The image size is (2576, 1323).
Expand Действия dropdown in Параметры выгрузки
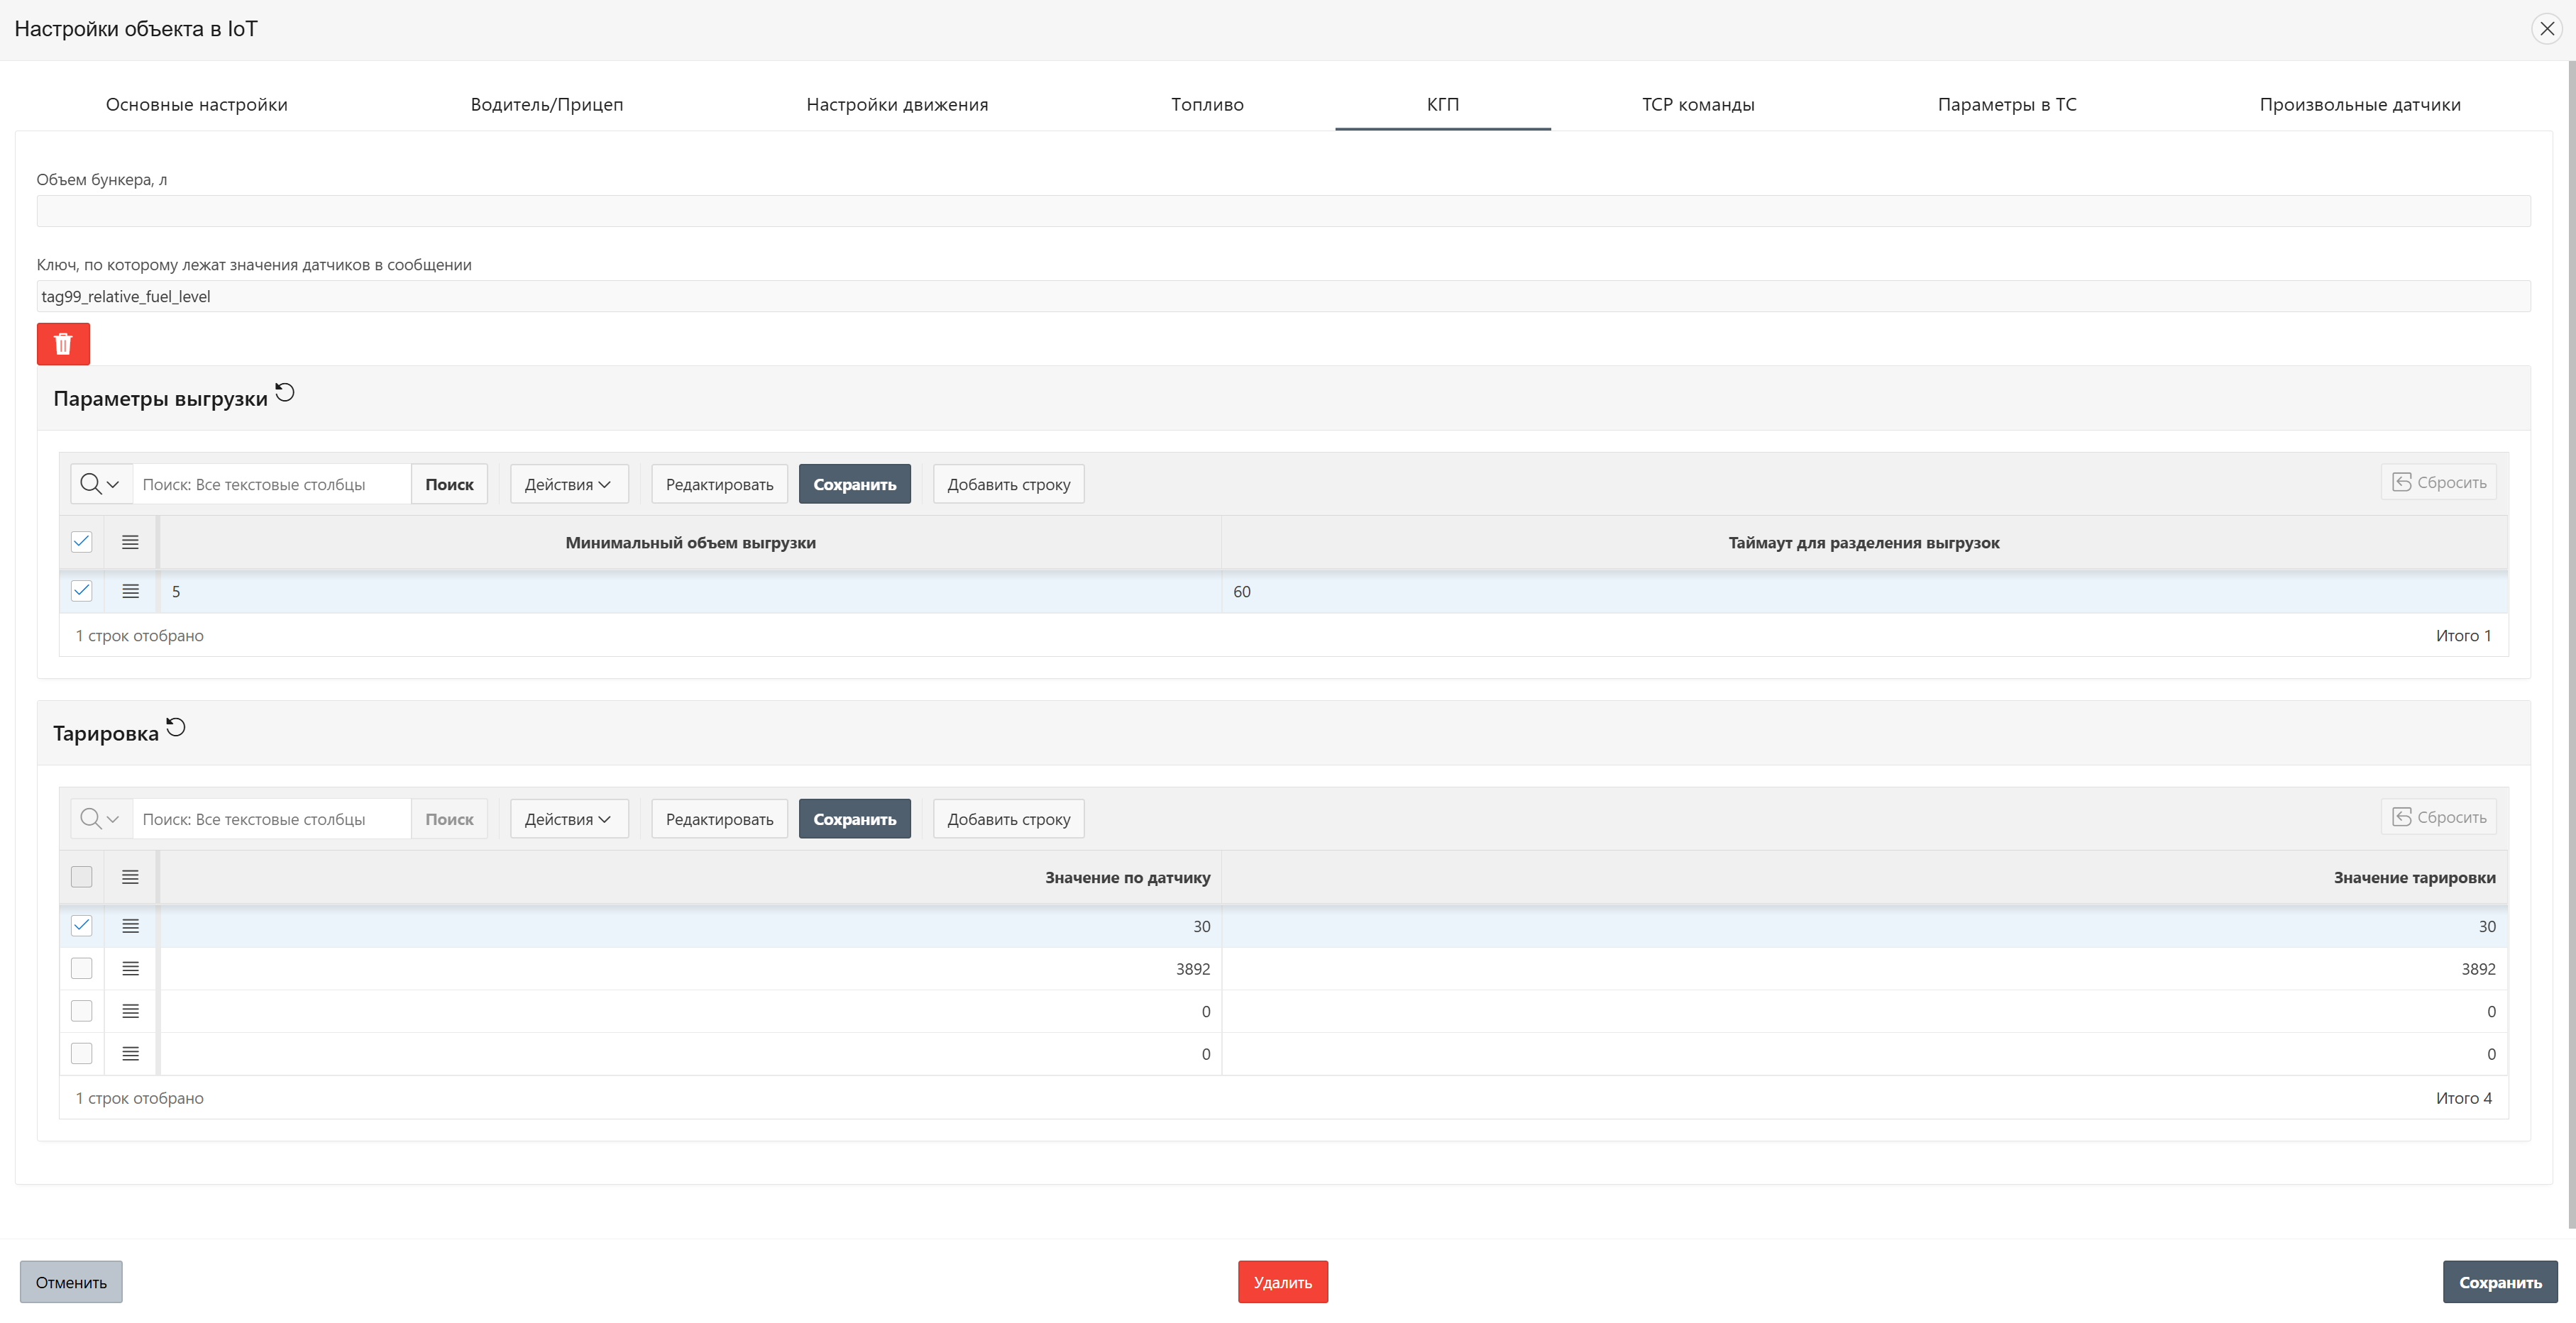568,484
